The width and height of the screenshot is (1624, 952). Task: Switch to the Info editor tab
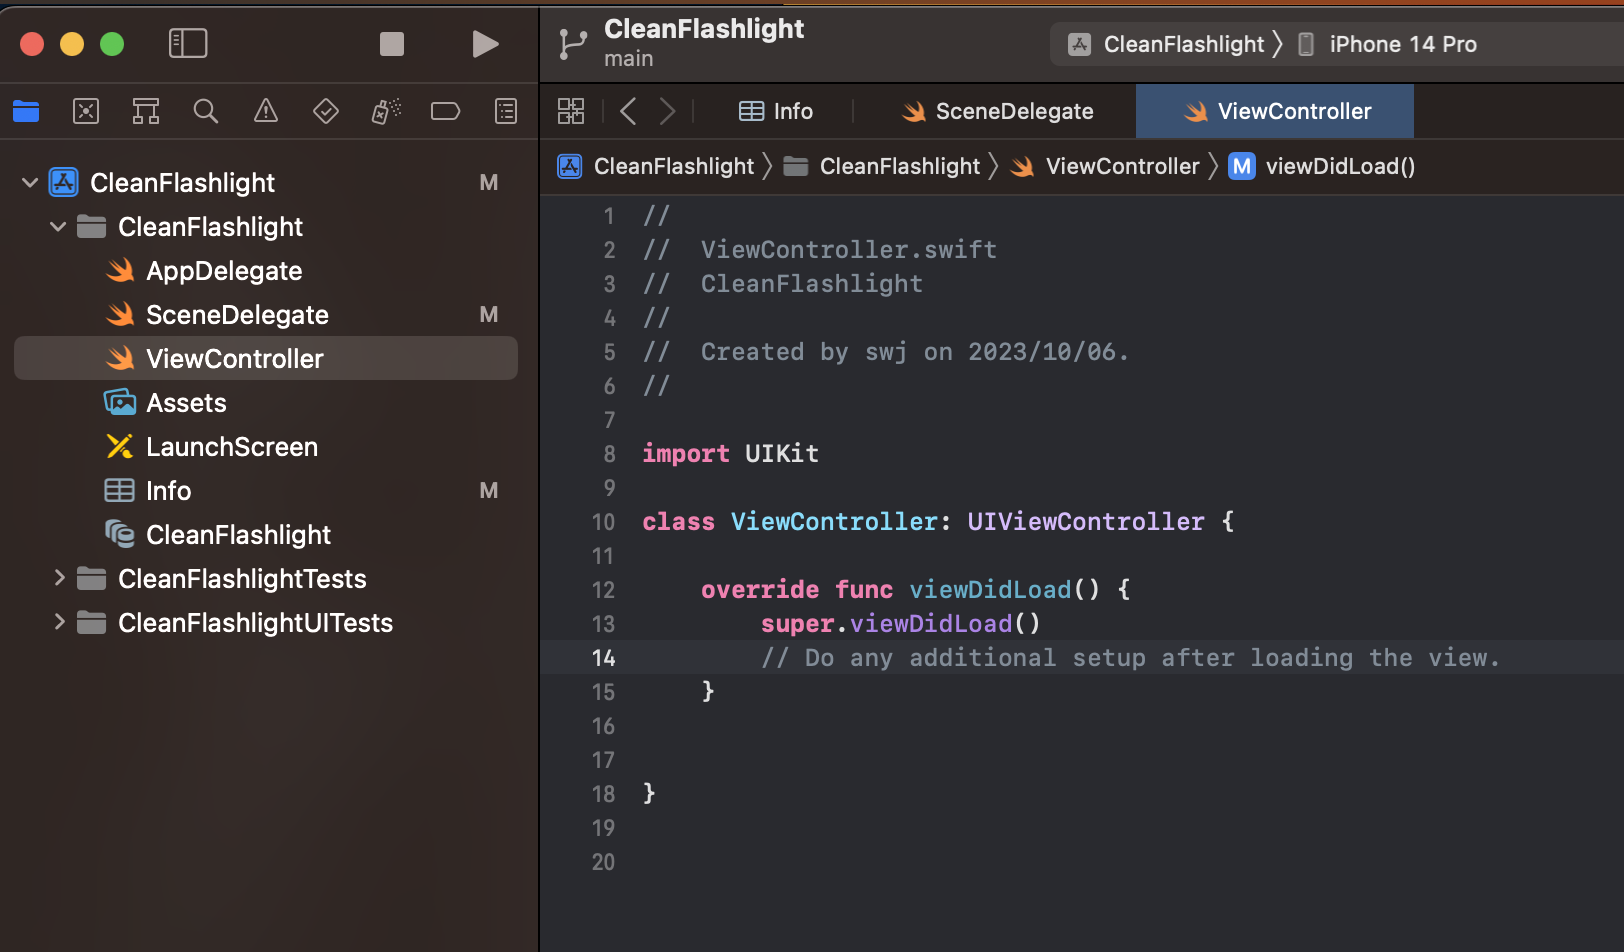pyautogui.click(x=775, y=111)
